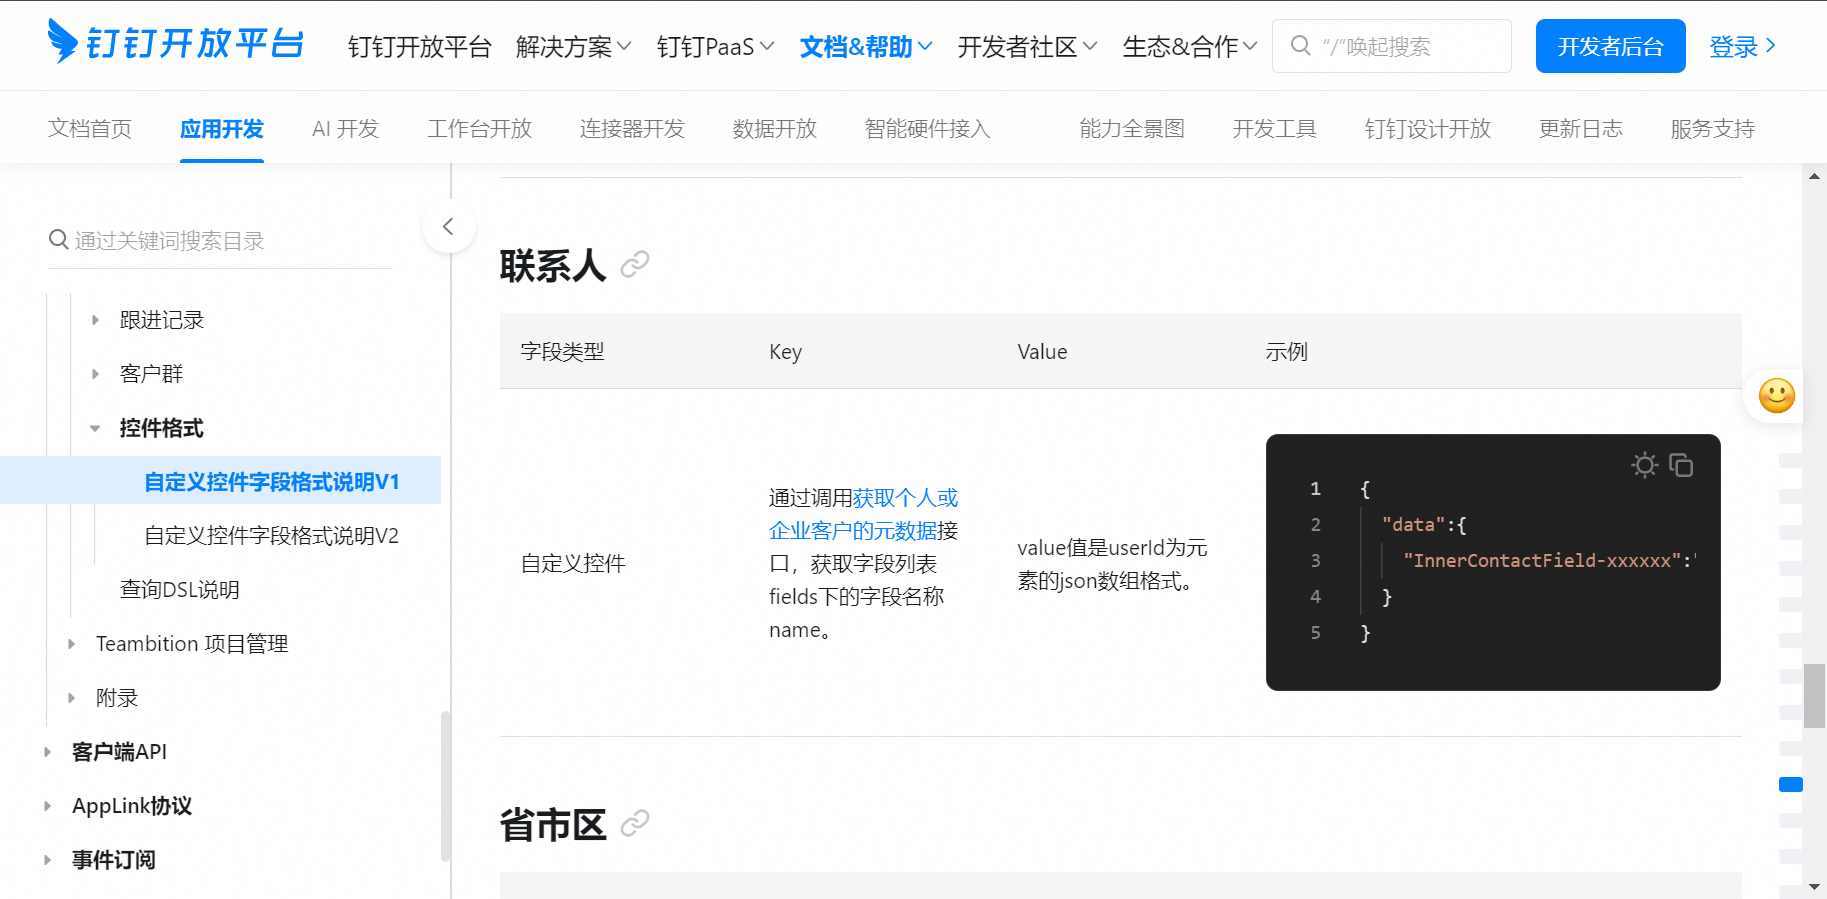Screen dimensions: 1827x899
Task: Switch to 文档首页 tab
Action: (90, 129)
